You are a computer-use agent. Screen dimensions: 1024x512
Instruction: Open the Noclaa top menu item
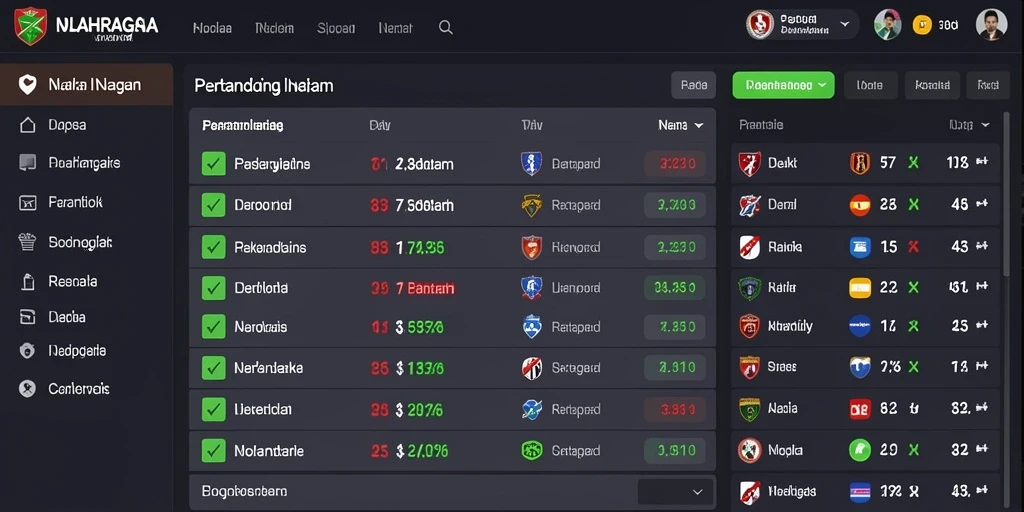(x=213, y=28)
